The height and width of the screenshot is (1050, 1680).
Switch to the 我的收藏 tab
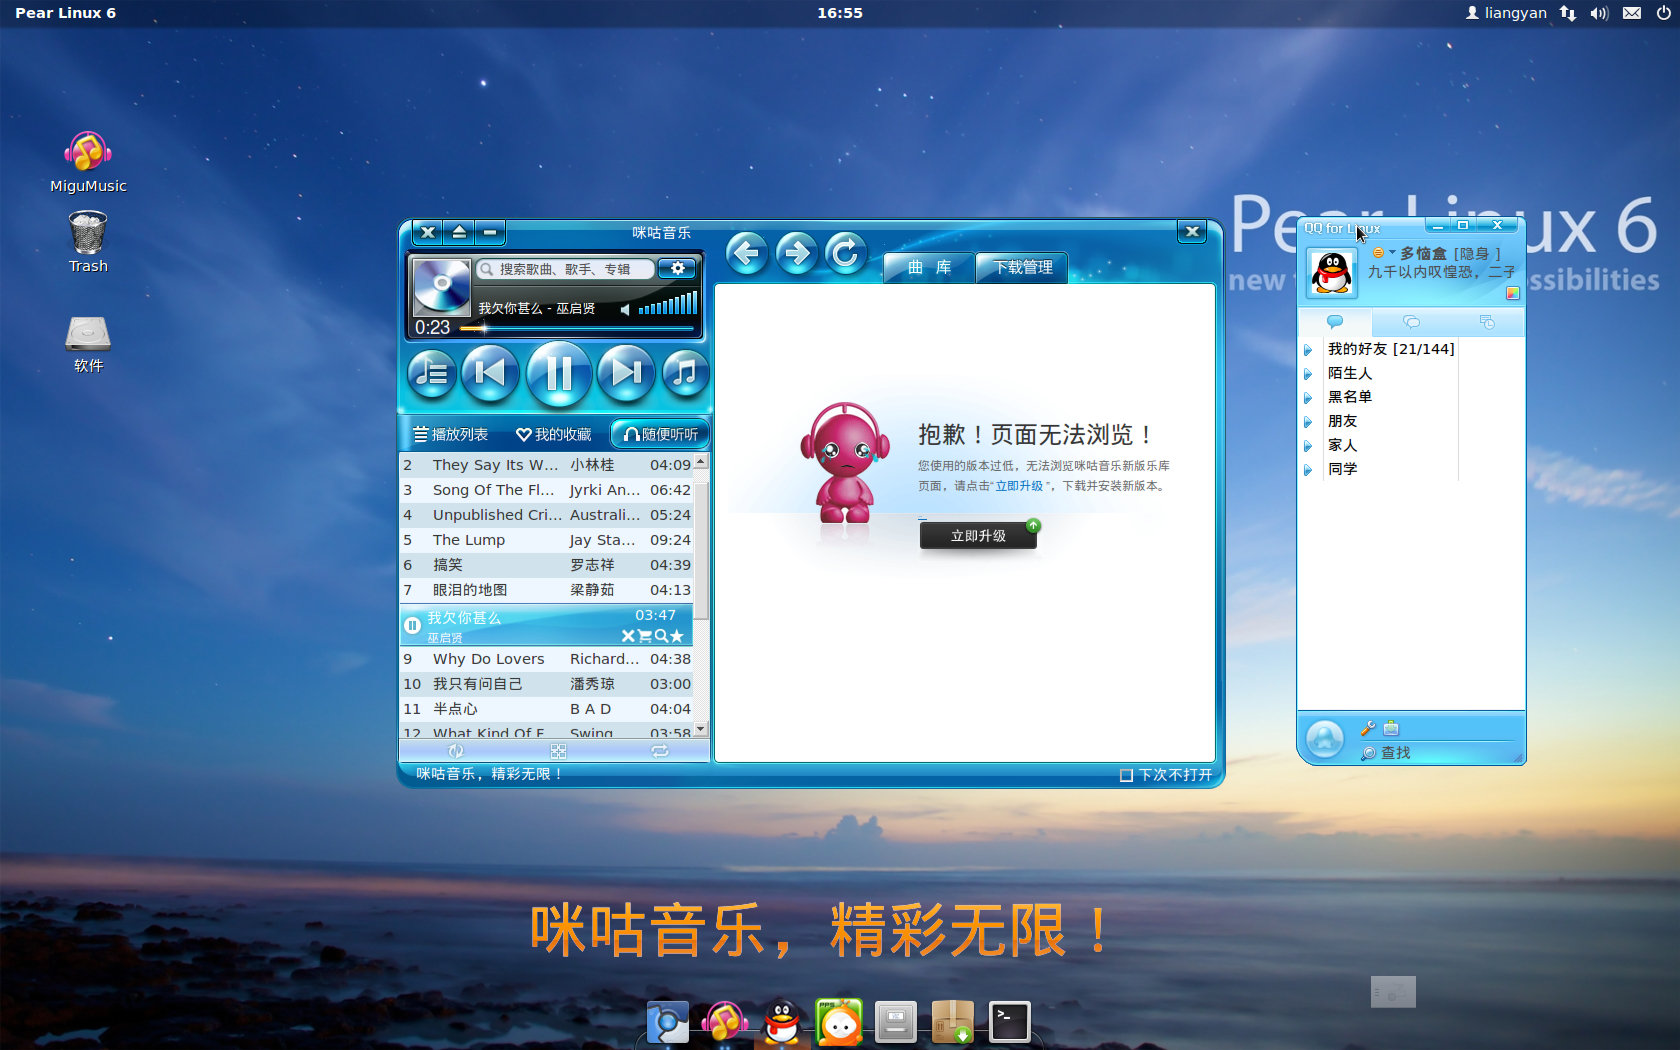coord(554,434)
